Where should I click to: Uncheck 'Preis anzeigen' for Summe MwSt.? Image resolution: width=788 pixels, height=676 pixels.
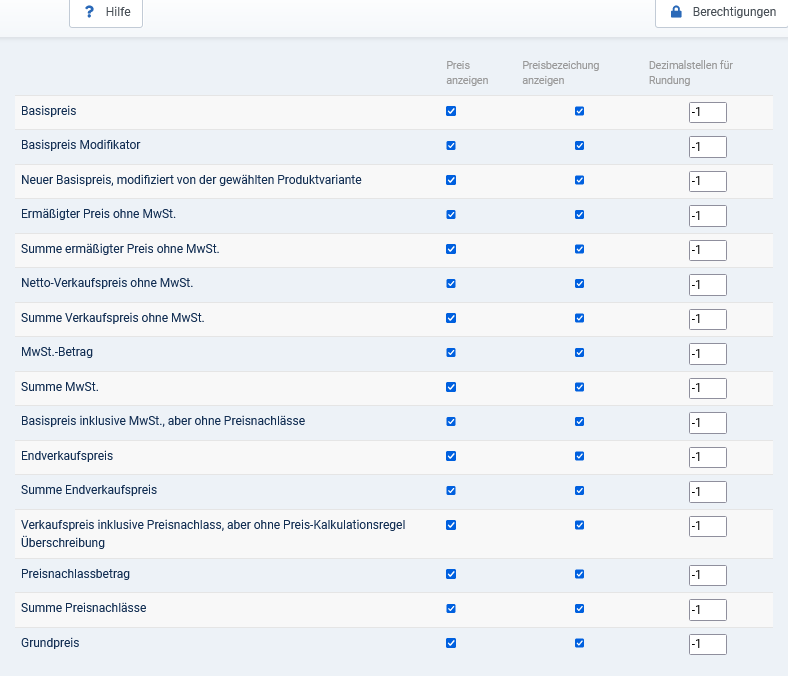[451, 387]
